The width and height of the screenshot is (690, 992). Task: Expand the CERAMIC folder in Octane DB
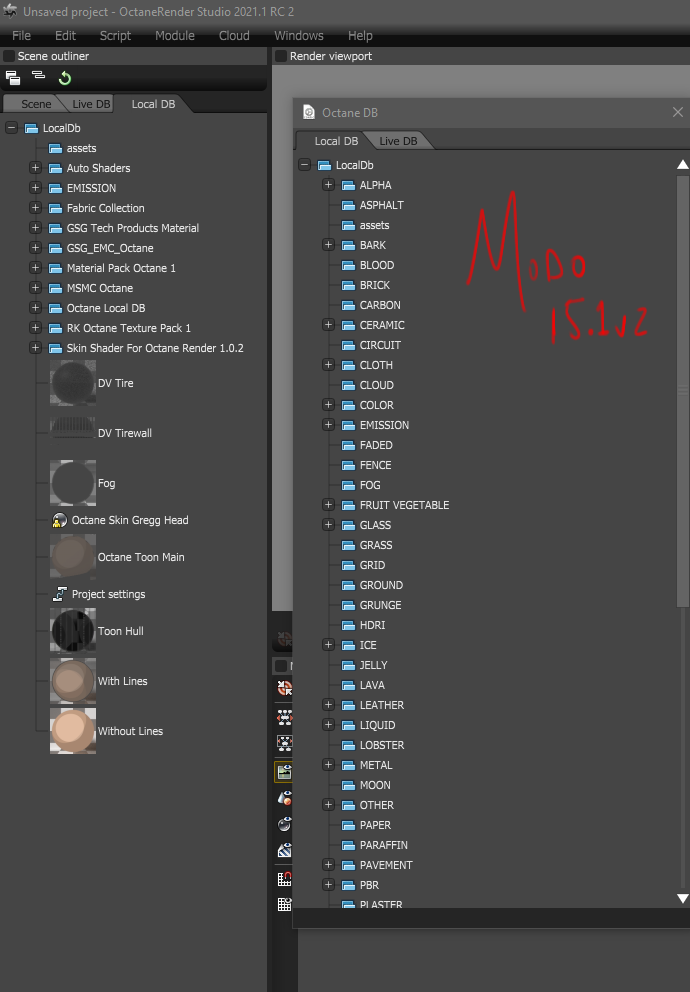pos(328,325)
